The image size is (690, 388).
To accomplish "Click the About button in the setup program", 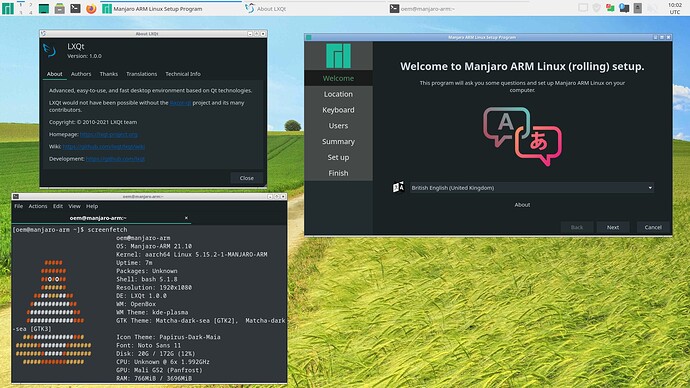I will click(522, 205).
